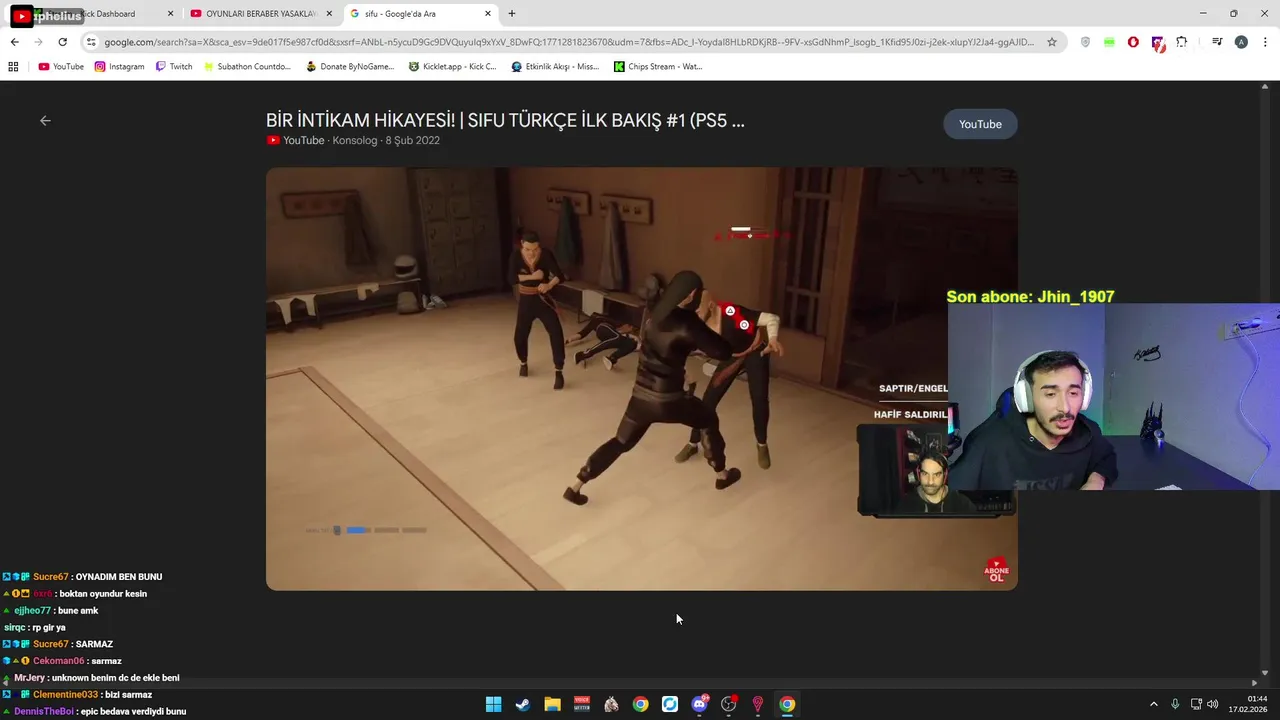Open the horse icon app in taskbar
Image resolution: width=1280 pixels, height=720 pixels.
pos(611,704)
